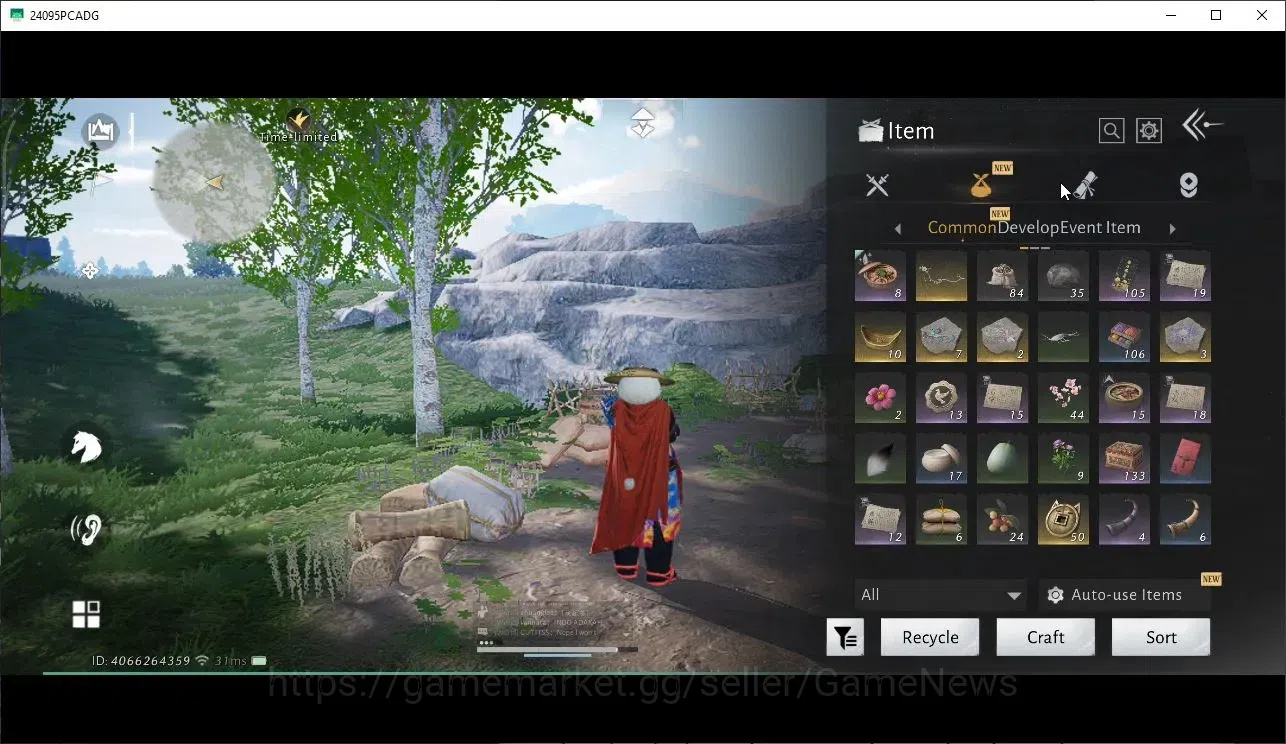
Task: Select the pouch items category icon
Action: coord(982,185)
